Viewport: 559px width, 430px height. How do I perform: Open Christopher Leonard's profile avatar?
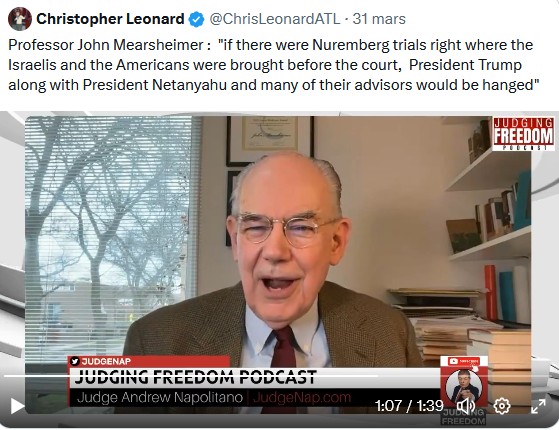click(20, 19)
